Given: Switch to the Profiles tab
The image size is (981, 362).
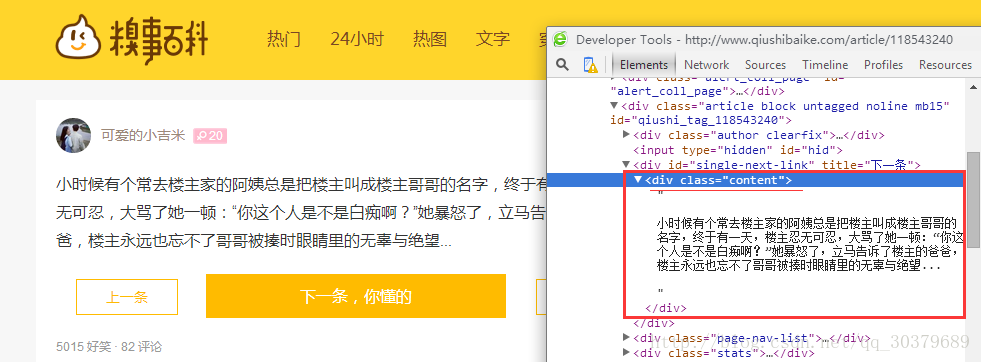Looking at the screenshot, I should 883,65.
